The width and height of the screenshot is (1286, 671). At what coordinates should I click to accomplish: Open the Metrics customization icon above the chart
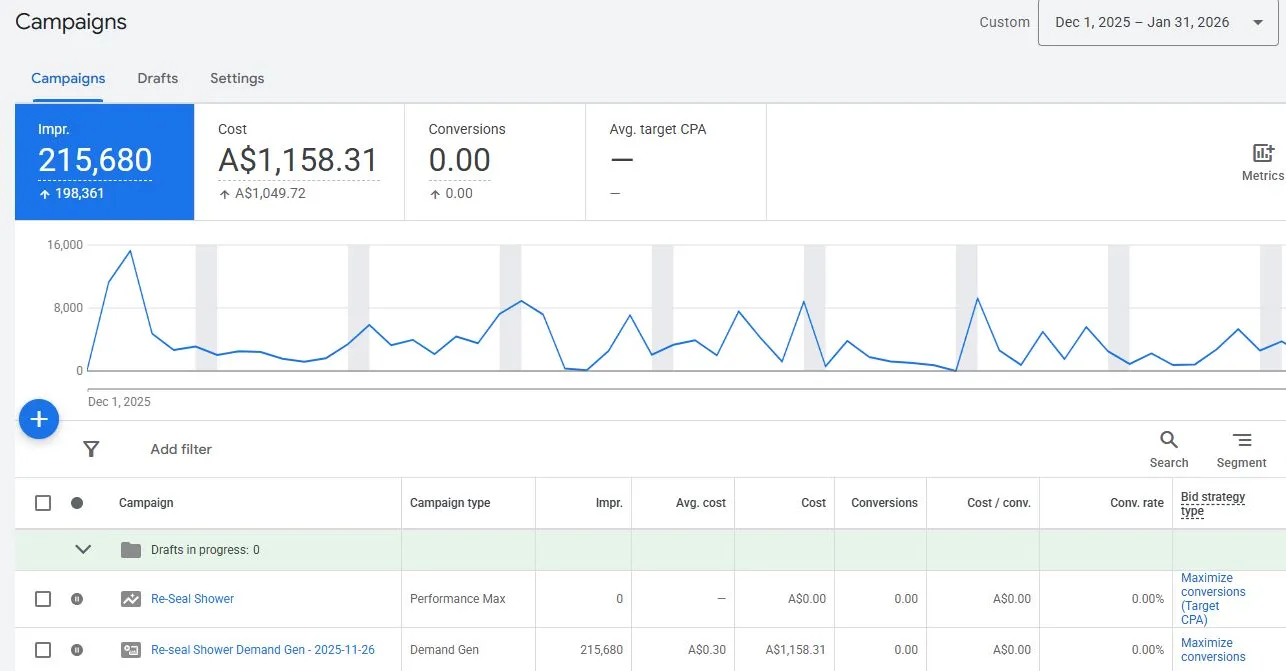(1261, 155)
